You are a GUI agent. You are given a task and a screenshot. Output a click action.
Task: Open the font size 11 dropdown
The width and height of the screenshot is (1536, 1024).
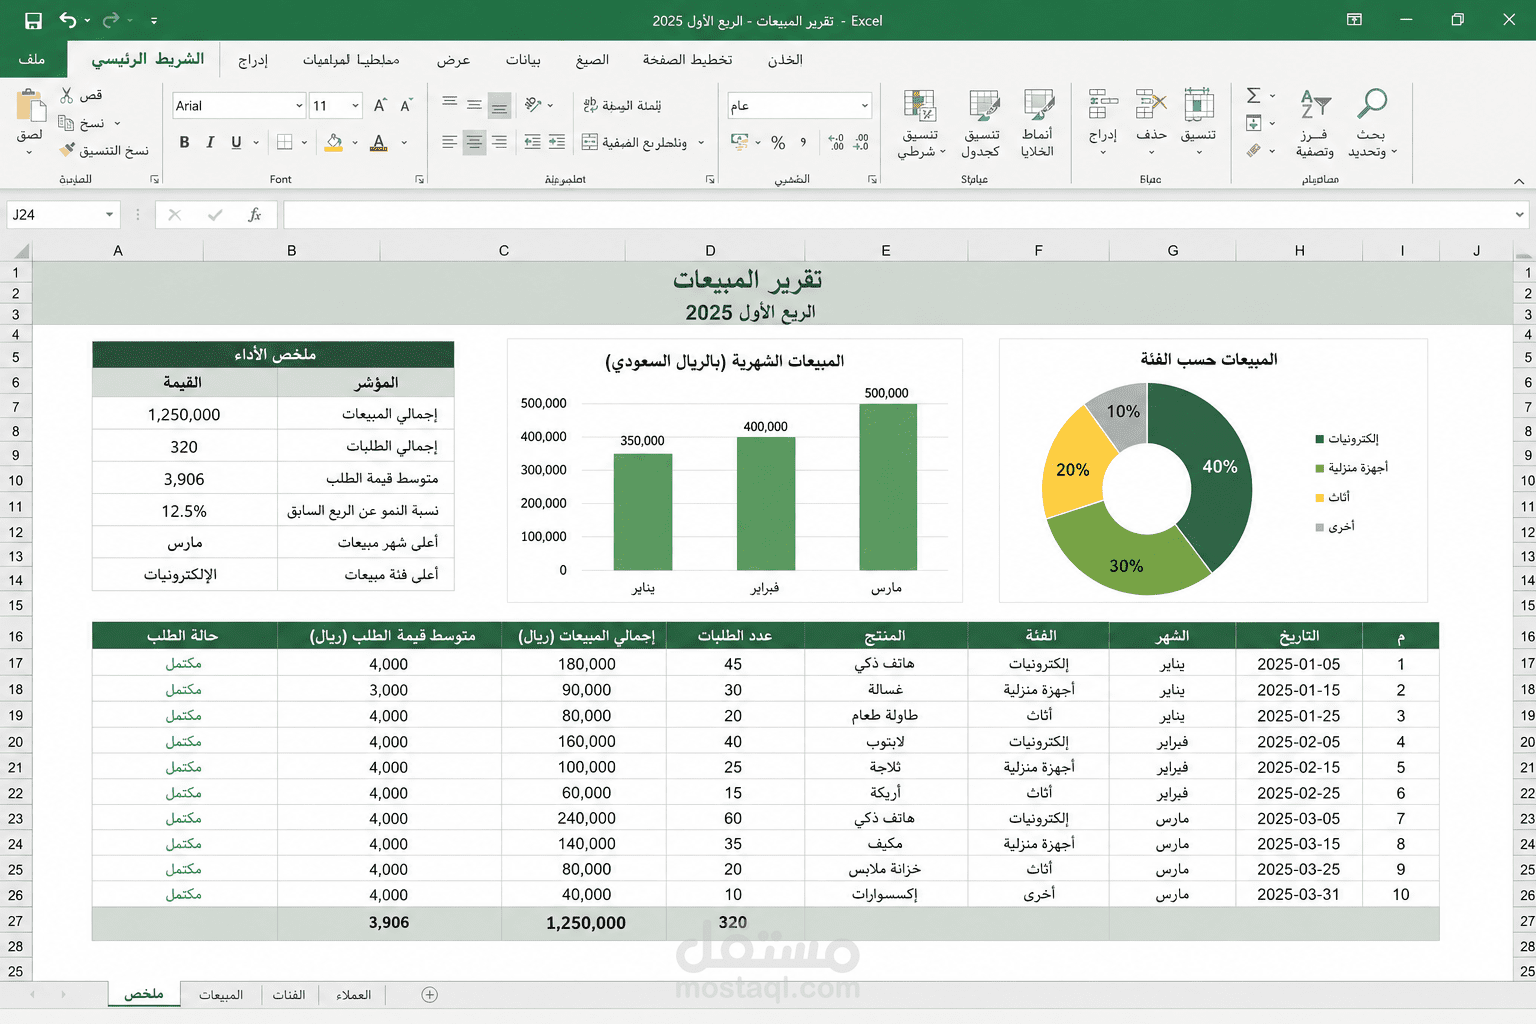click(x=355, y=105)
